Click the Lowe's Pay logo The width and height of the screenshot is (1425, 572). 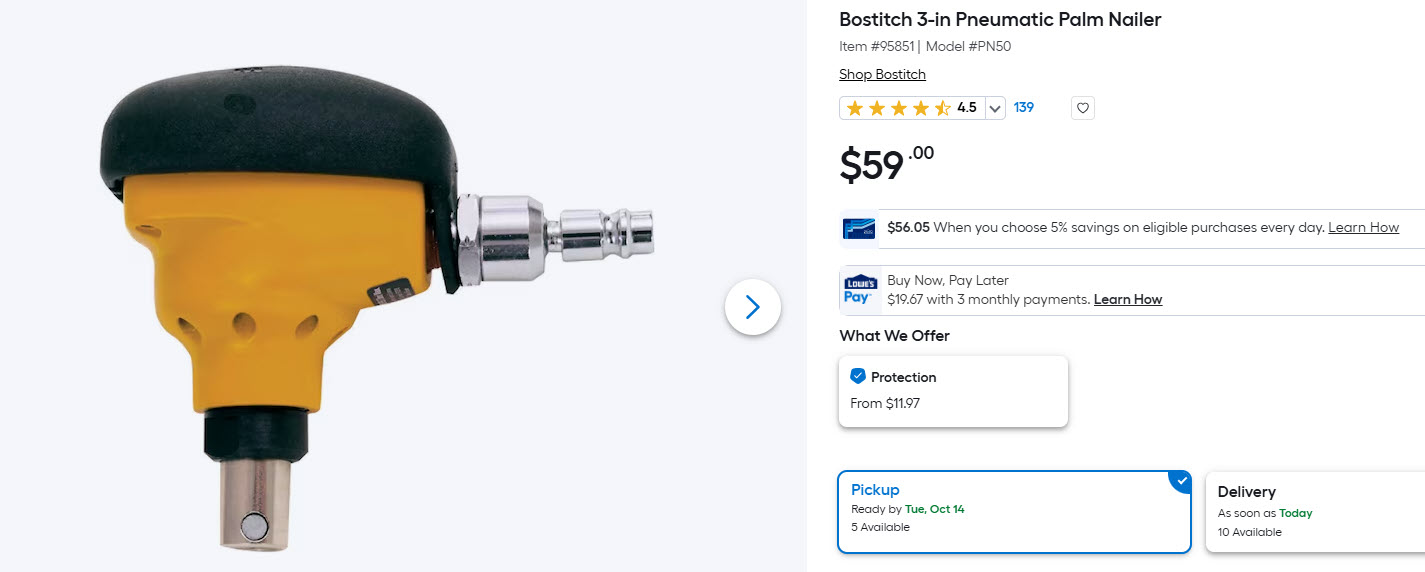pyautogui.click(x=859, y=290)
